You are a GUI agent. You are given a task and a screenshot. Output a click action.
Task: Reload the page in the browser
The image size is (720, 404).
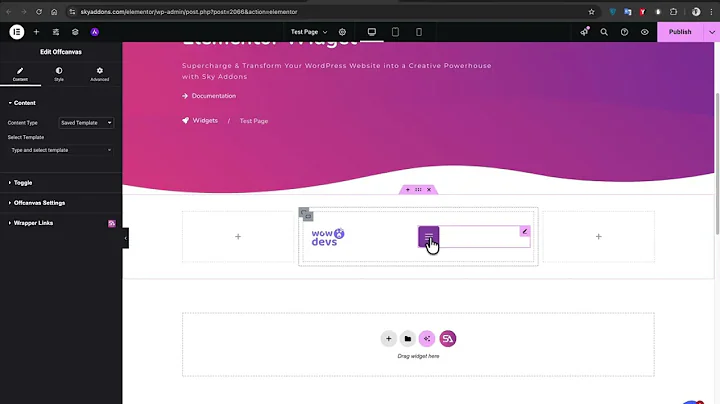click(39, 11)
